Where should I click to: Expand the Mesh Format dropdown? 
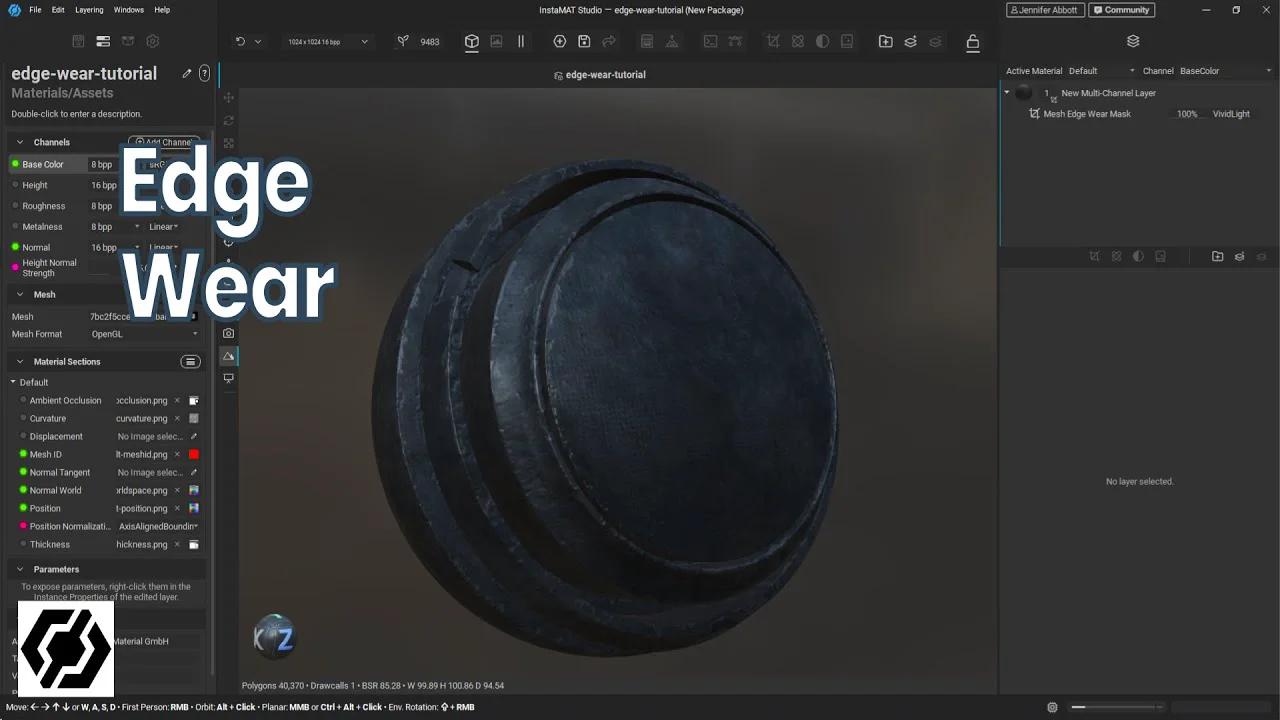(x=195, y=334)
